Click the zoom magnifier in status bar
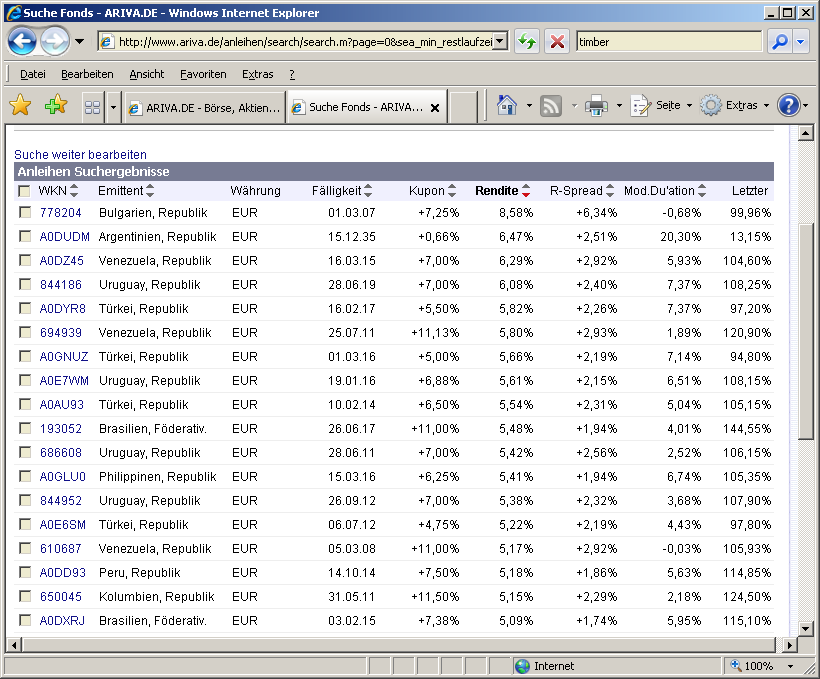 (x=736, y=665)
